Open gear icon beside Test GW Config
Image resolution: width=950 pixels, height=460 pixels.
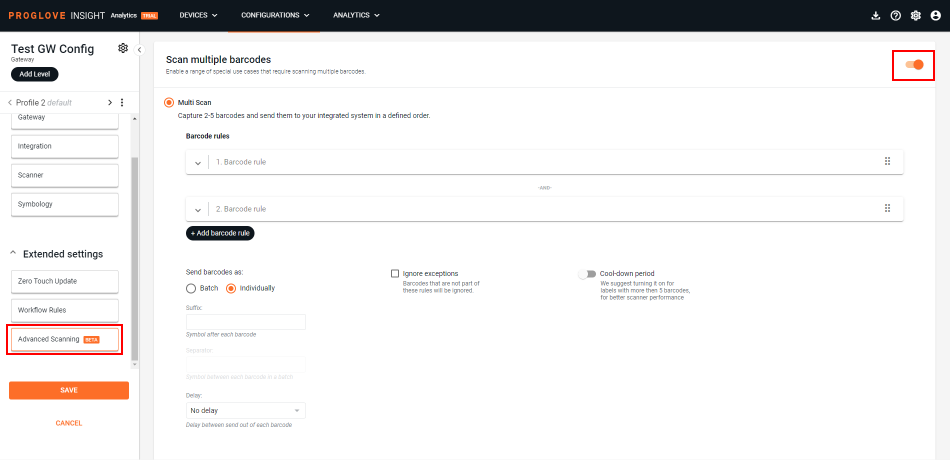pos(123,48)
